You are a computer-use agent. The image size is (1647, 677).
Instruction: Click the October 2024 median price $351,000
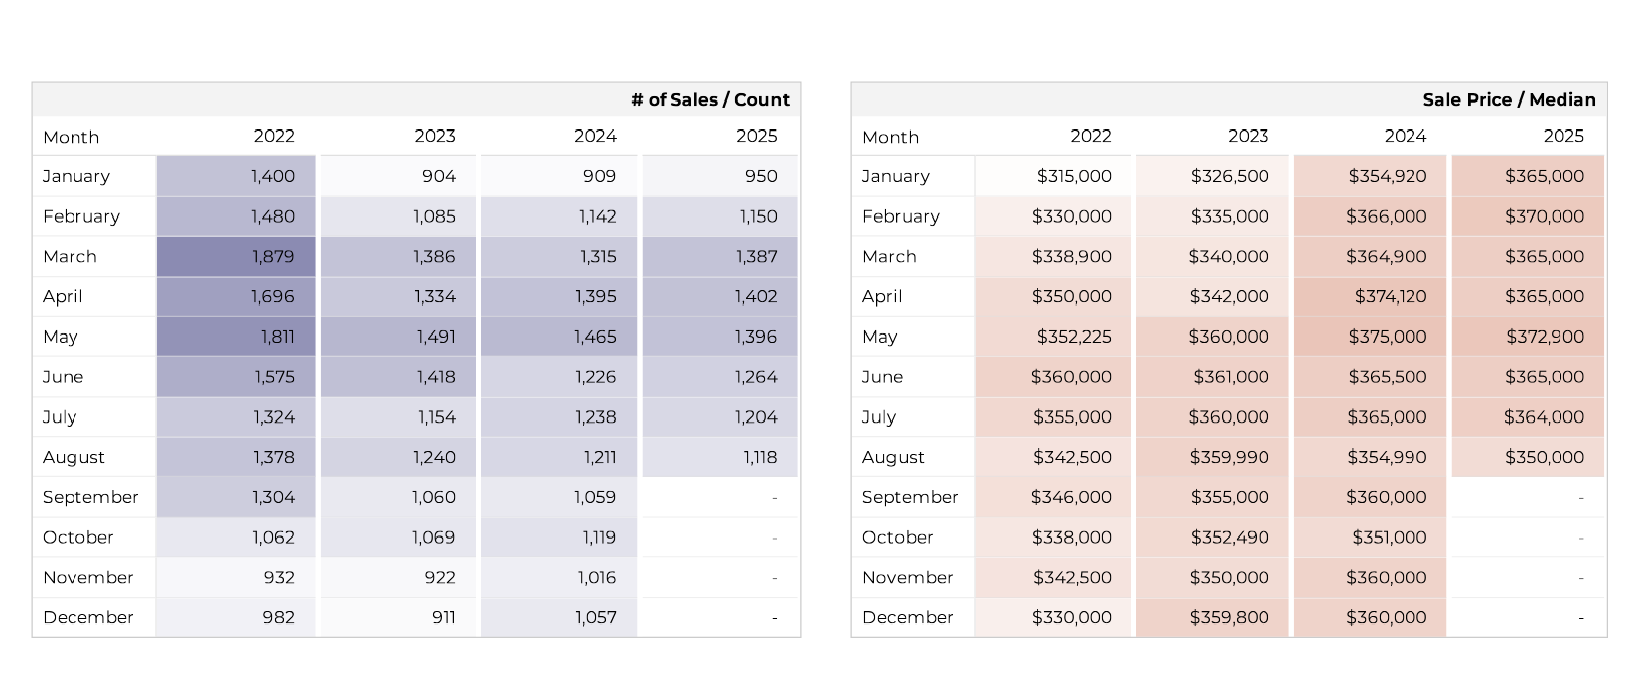click(1370, 537)
